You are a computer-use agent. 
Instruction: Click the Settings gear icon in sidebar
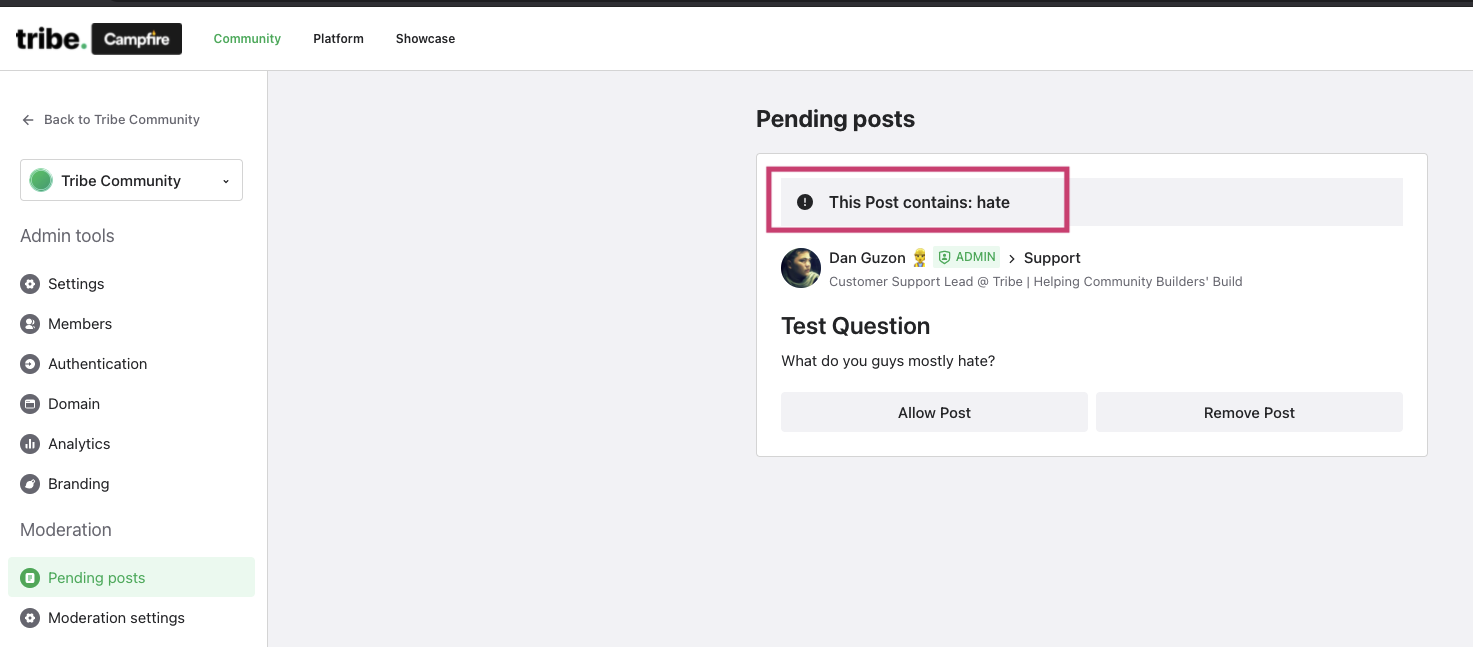(30, 284)
